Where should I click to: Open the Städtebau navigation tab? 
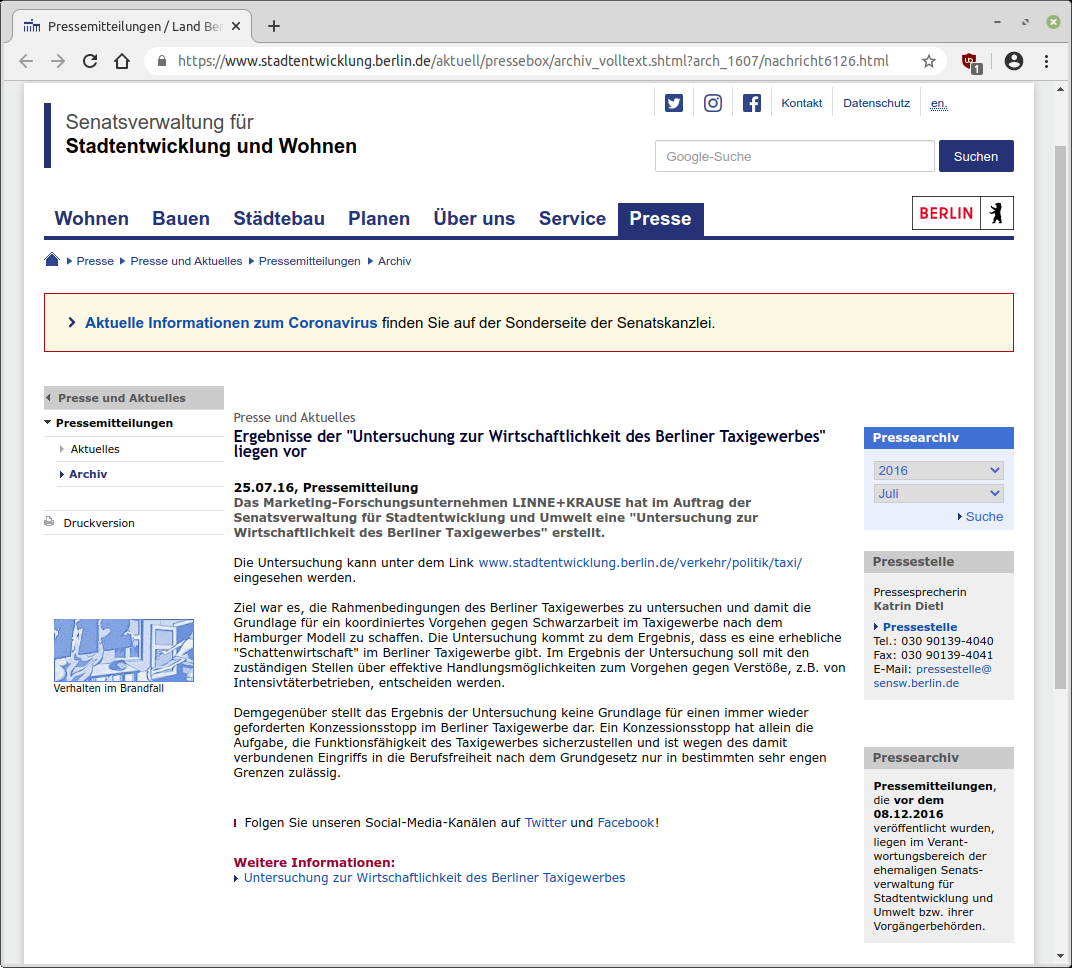pos(279,218)
